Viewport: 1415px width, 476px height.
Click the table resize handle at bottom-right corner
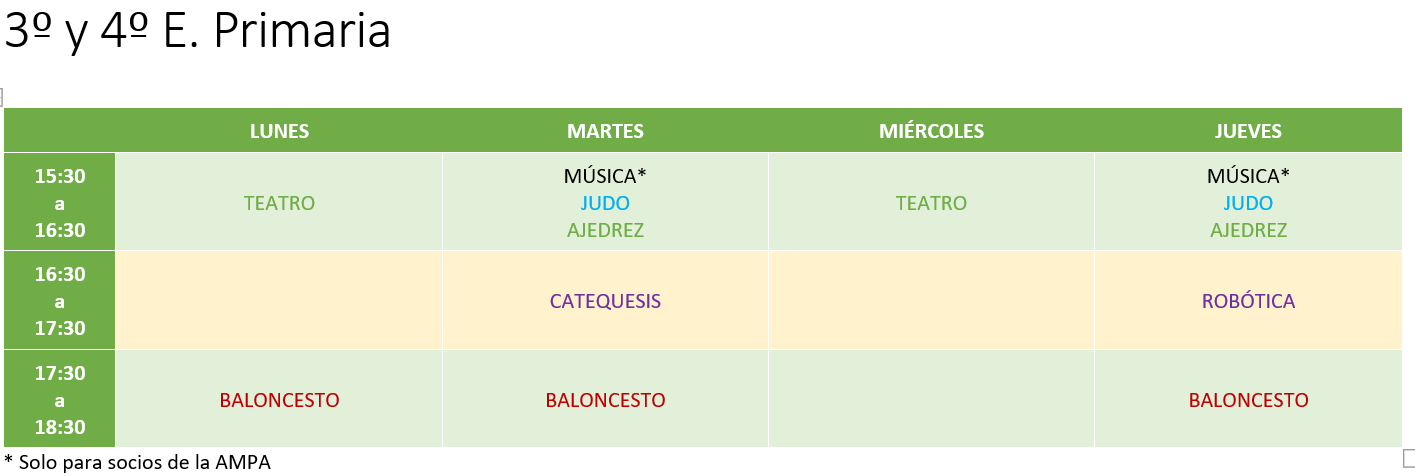(1409, 453)
